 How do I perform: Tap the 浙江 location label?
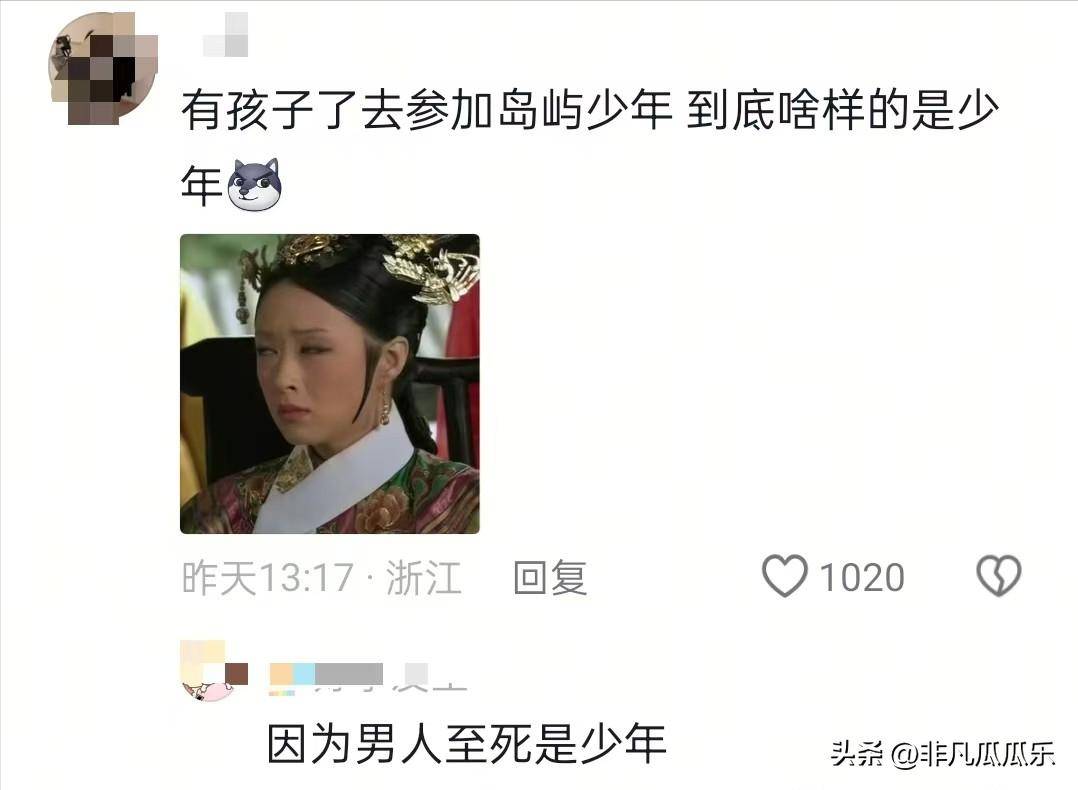click(x=424, y=578)
